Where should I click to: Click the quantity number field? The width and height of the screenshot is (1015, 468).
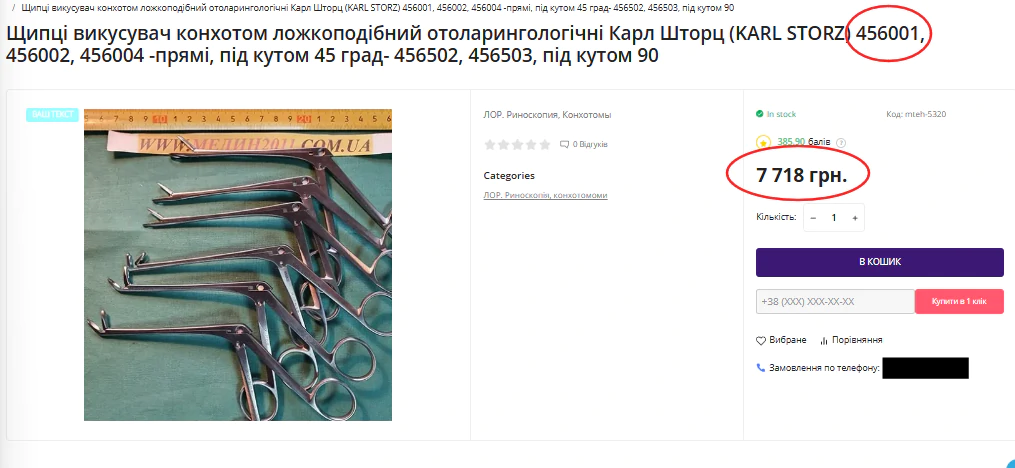834,218
